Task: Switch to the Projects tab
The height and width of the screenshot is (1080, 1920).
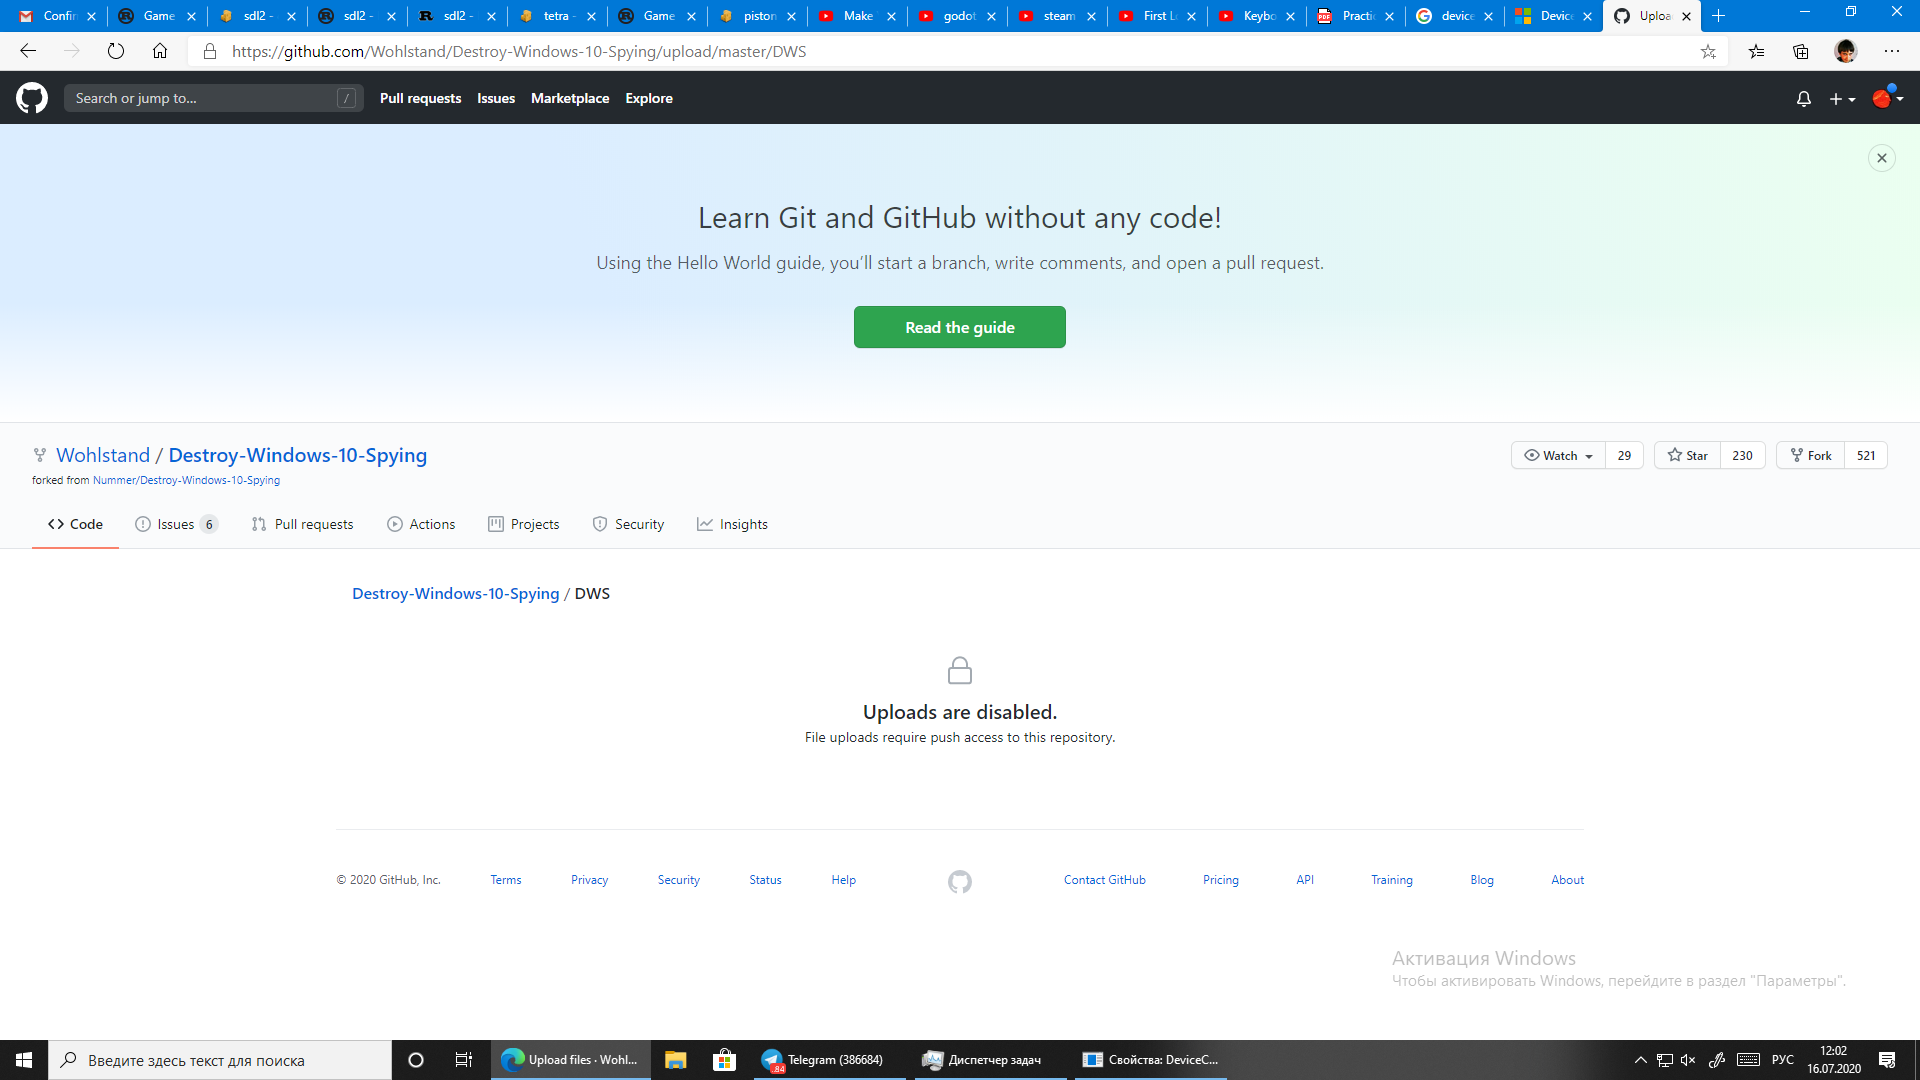Action: point(523,524)
